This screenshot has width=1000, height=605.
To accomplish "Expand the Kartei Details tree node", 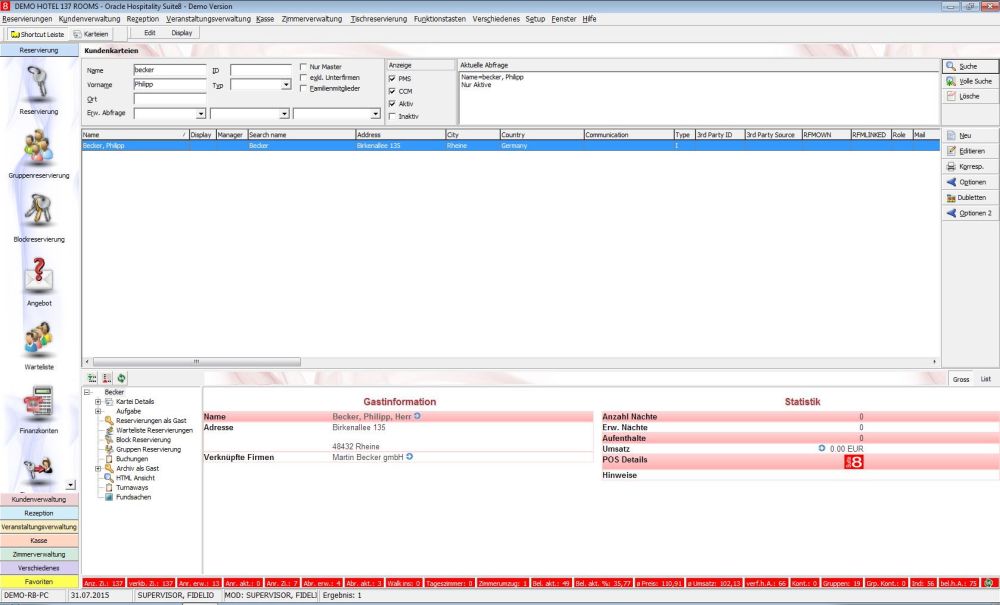I will pos(98,402).
